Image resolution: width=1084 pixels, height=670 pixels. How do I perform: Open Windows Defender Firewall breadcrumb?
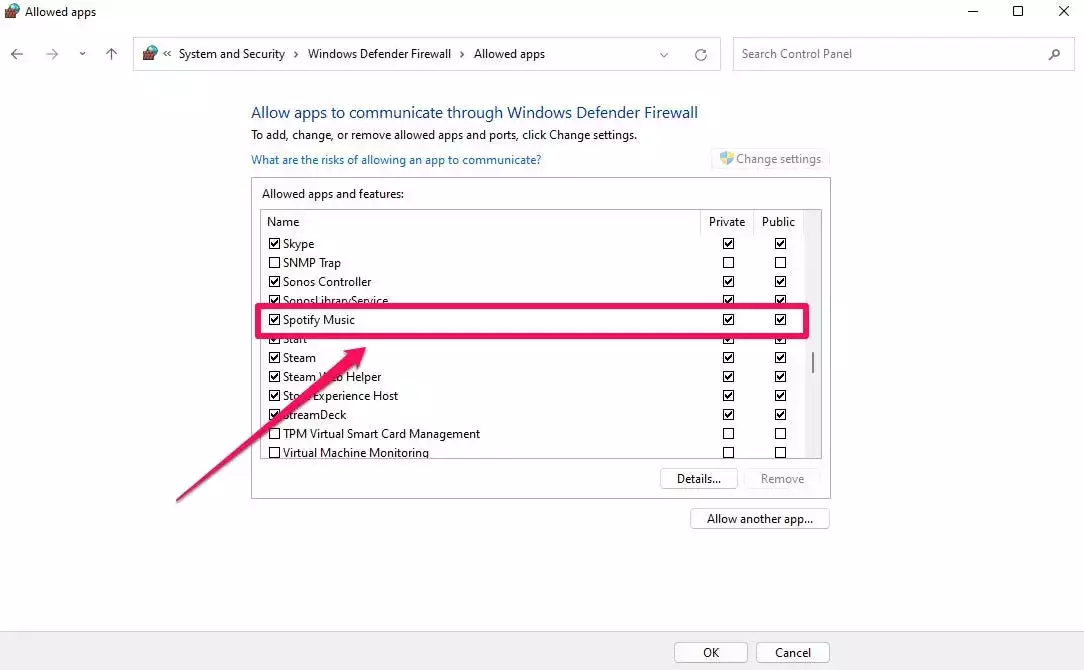click(379, 54)
